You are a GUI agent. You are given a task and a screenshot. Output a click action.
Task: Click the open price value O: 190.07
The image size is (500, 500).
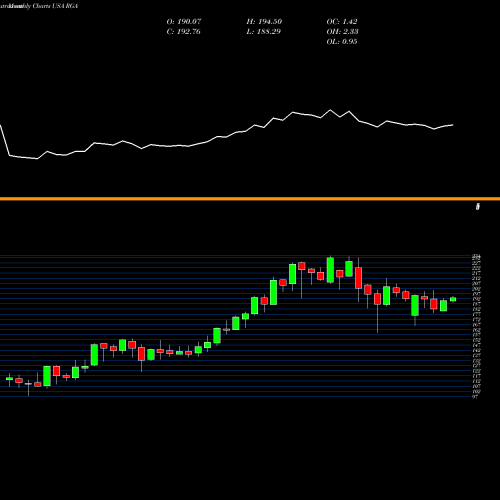(x=184, y=22)
